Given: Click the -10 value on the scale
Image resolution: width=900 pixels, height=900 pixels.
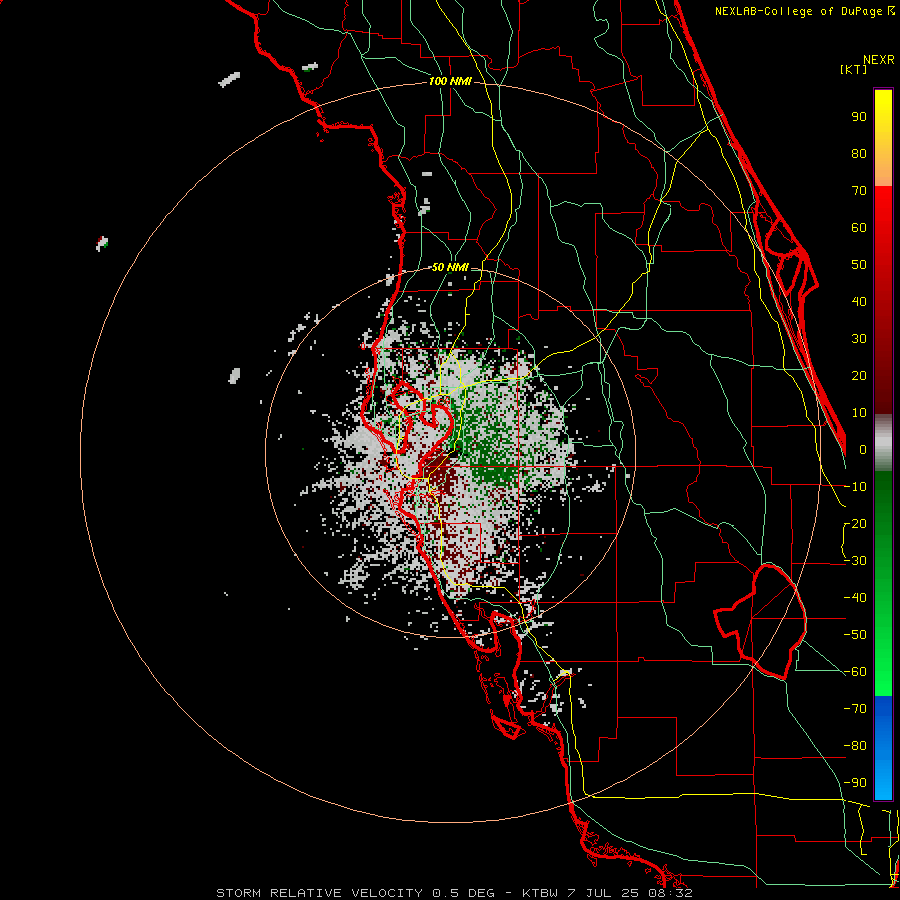Looking at the screenshot, I should coord(855,487).
